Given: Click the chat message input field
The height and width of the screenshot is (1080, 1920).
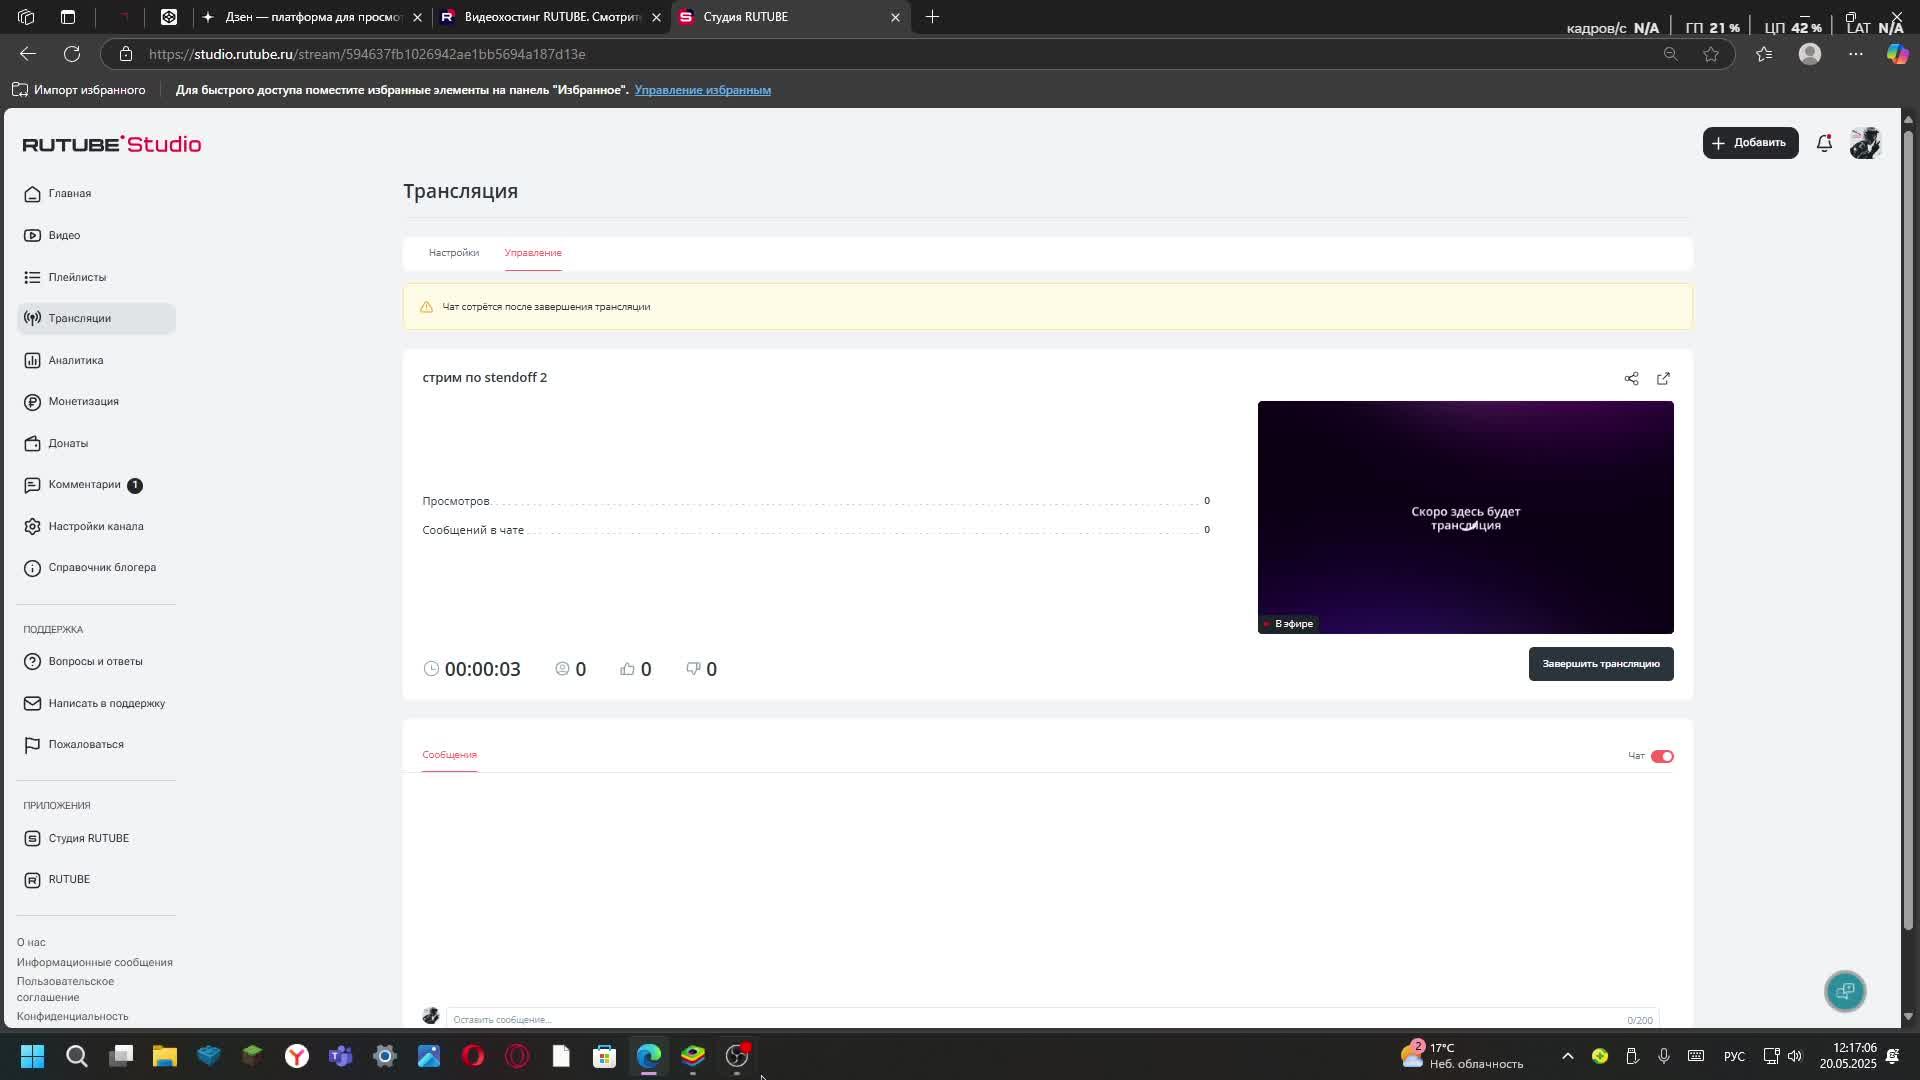Looking at the screenshot, I should coord(1030,1019).
